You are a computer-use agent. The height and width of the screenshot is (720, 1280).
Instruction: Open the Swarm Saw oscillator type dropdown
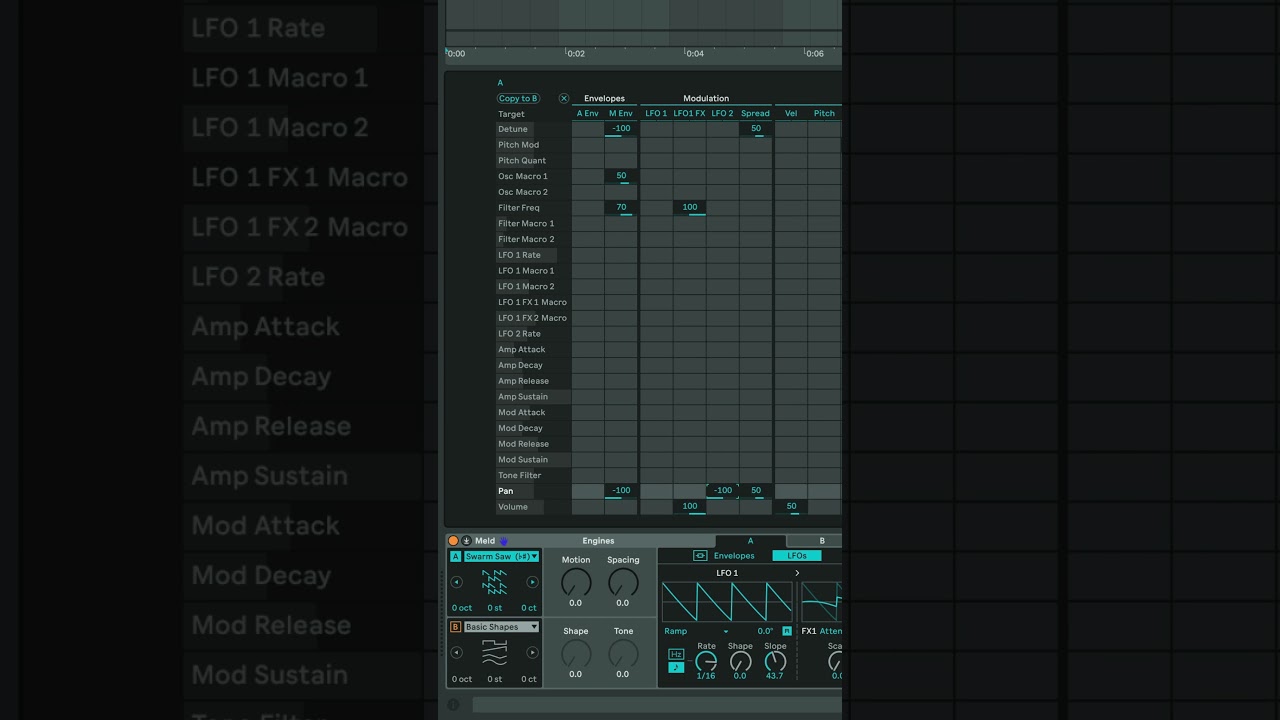501,557
